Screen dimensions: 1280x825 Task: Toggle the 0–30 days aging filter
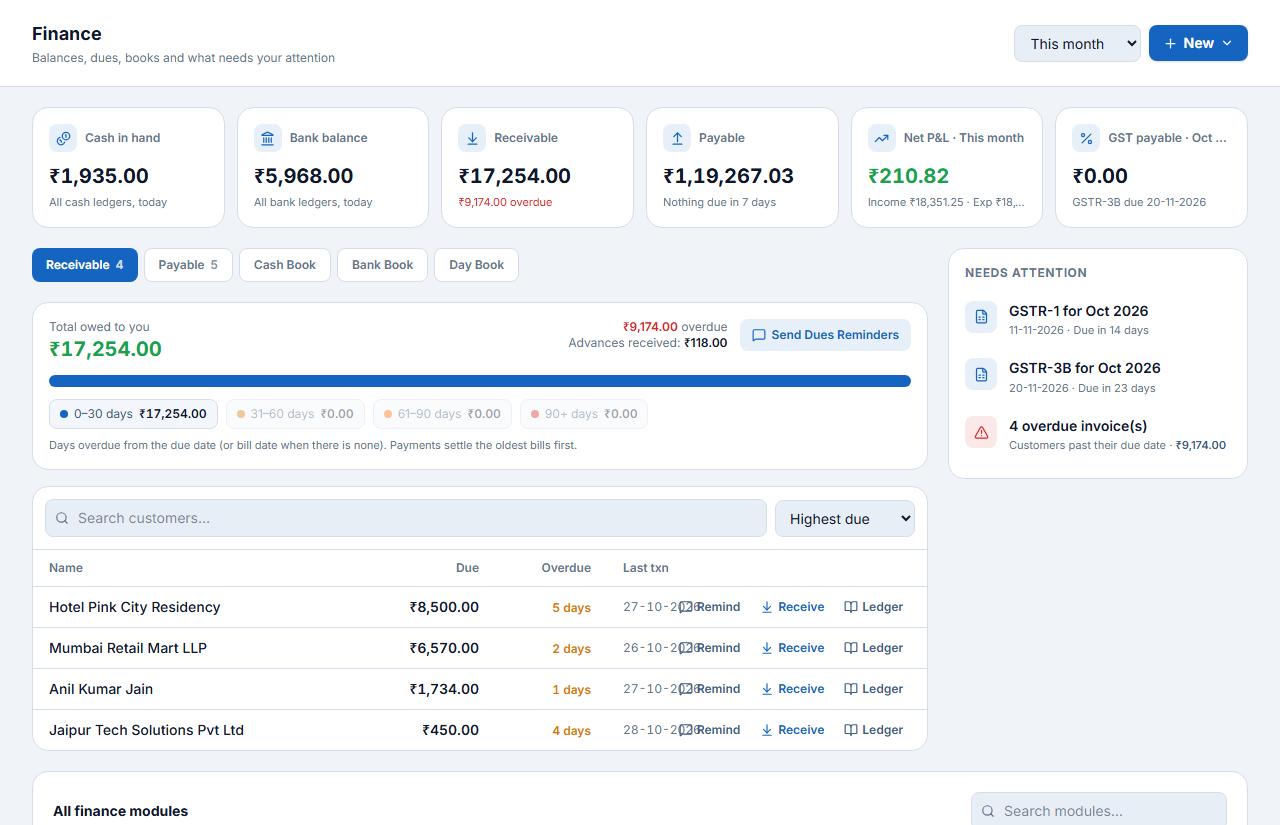tap(133, 414)
